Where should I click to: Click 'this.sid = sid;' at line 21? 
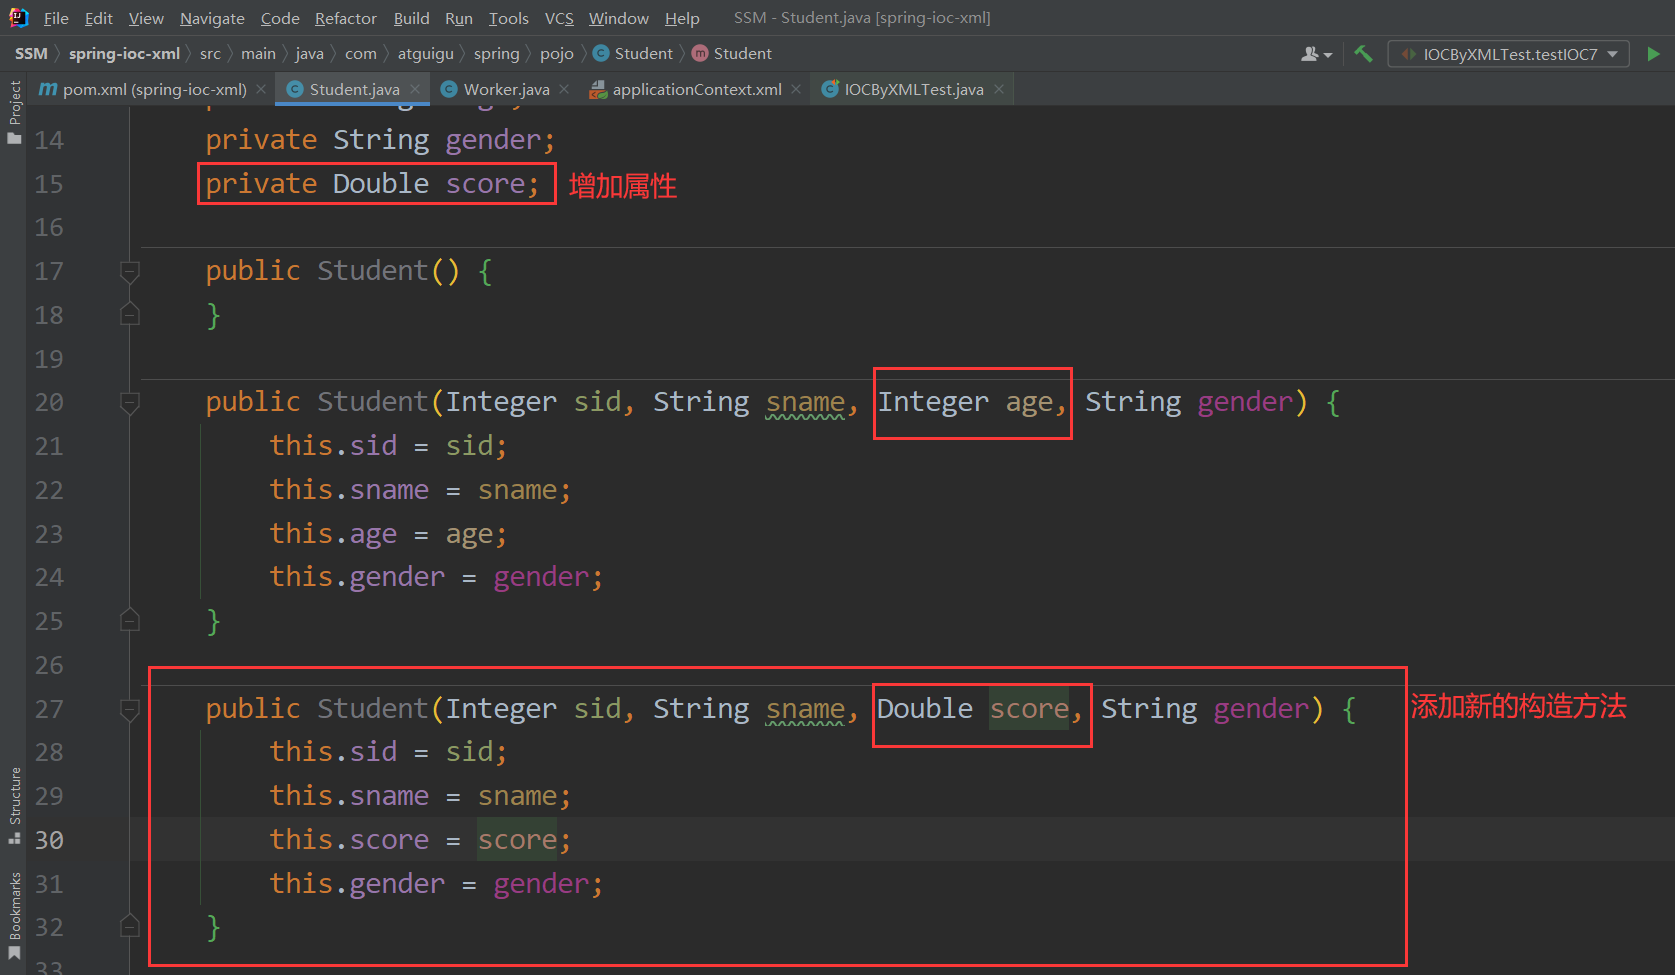coord(388,446)
